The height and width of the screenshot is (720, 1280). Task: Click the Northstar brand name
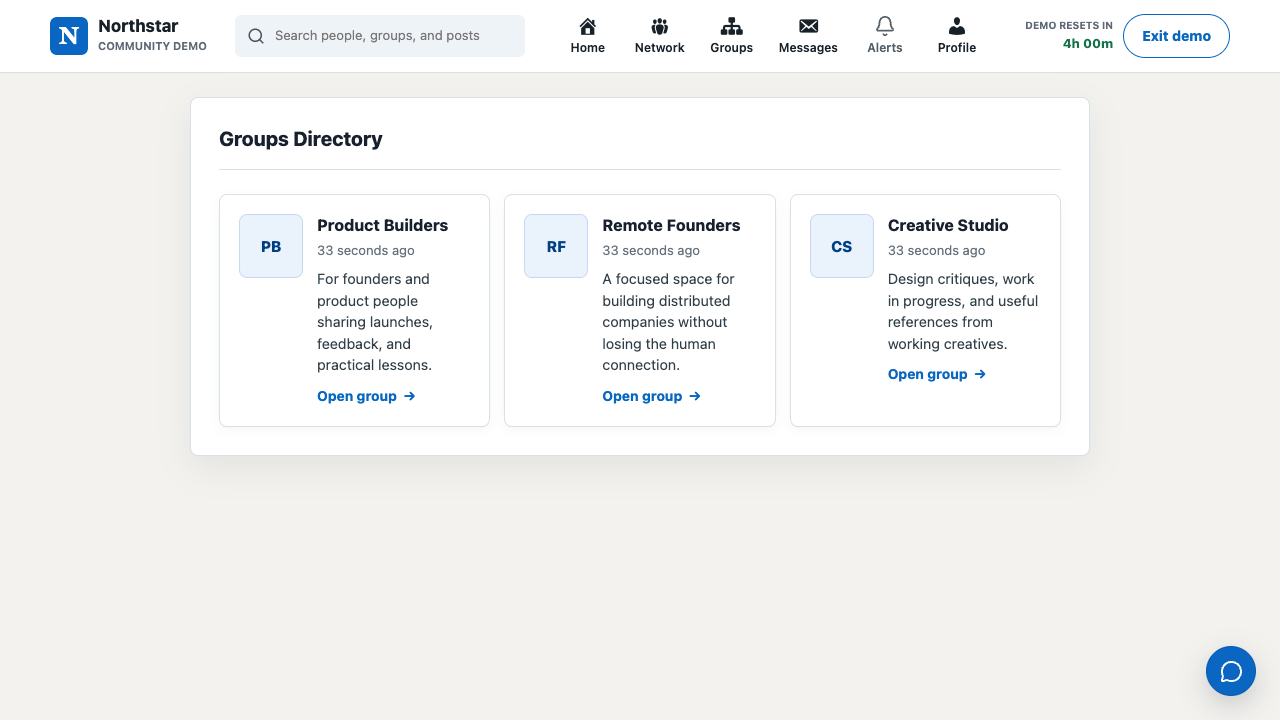click(138, 26)
